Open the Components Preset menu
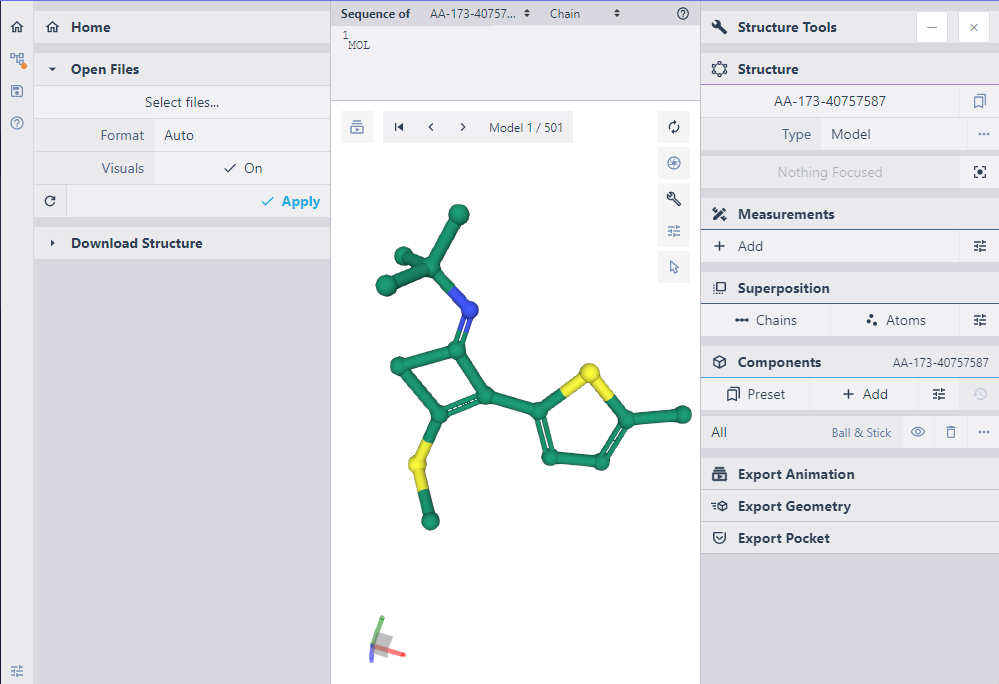This screenshot has width=999, height=684. [755, 394]
